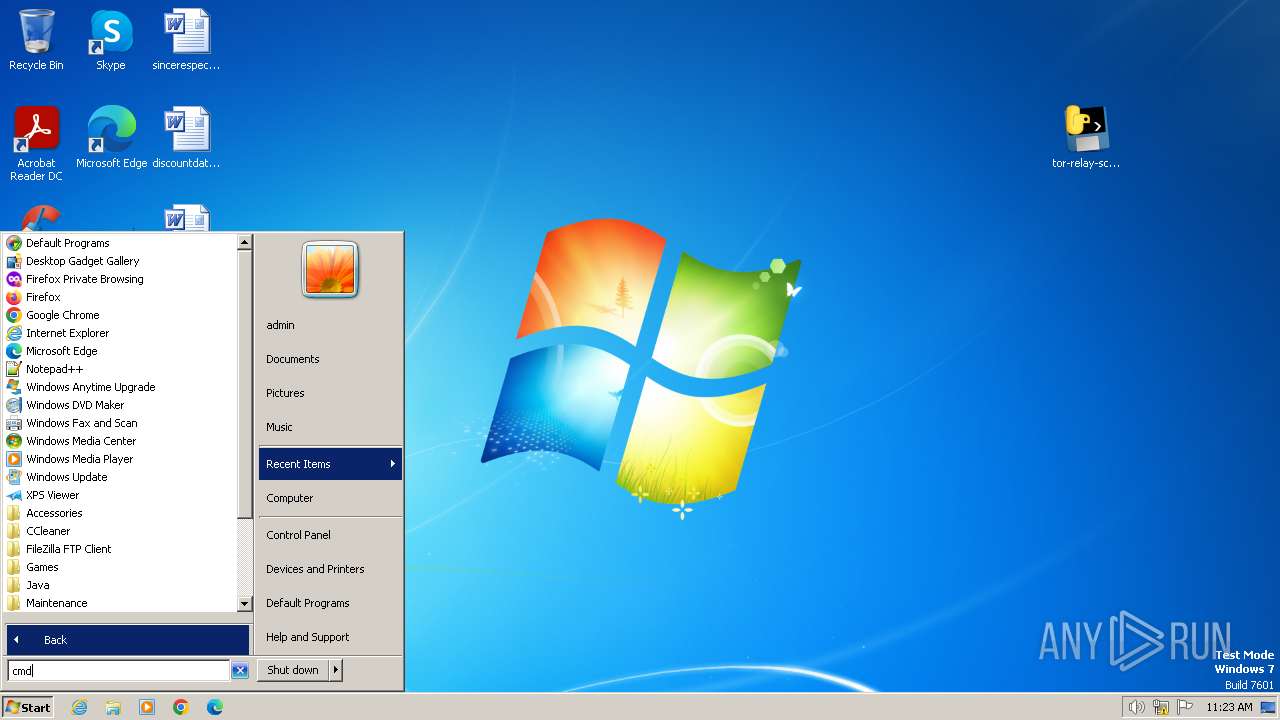
Task: Open Windows Explorer from taskbar
Action: (x=113, y=707)
